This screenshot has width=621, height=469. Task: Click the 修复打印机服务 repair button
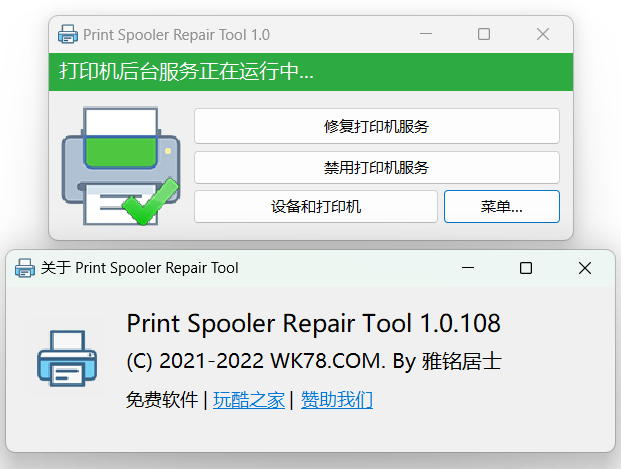377,126
